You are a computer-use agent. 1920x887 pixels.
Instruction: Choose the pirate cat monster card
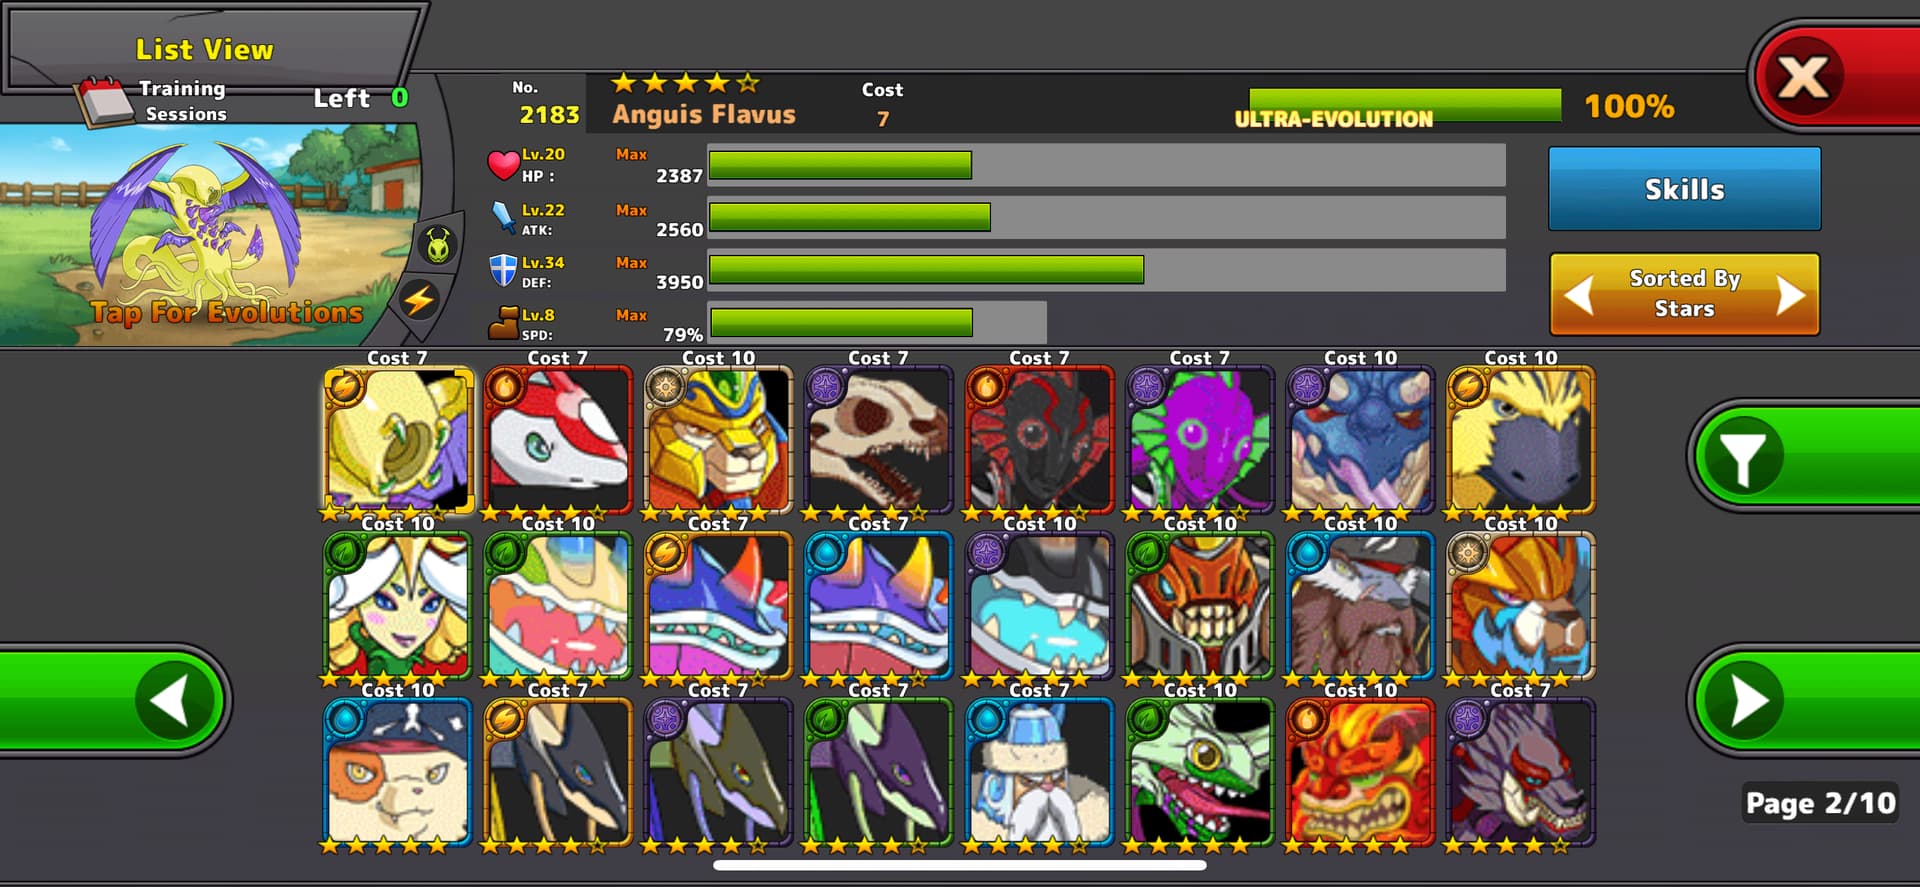(x=397, y=773)
